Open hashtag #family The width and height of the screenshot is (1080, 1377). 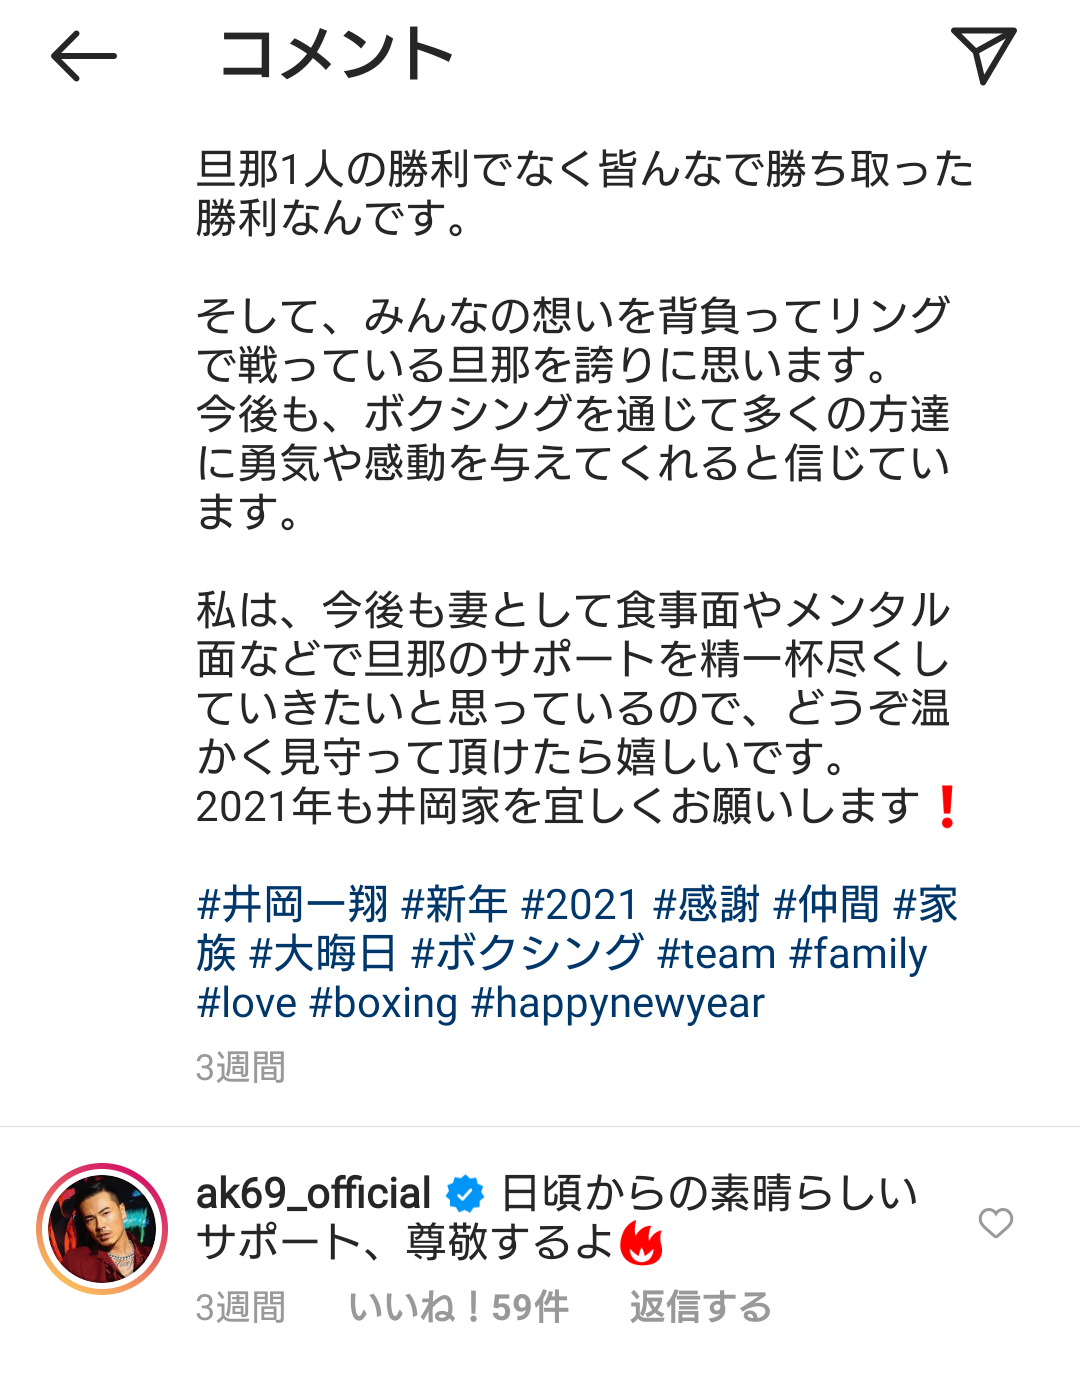tap(858, 954)
